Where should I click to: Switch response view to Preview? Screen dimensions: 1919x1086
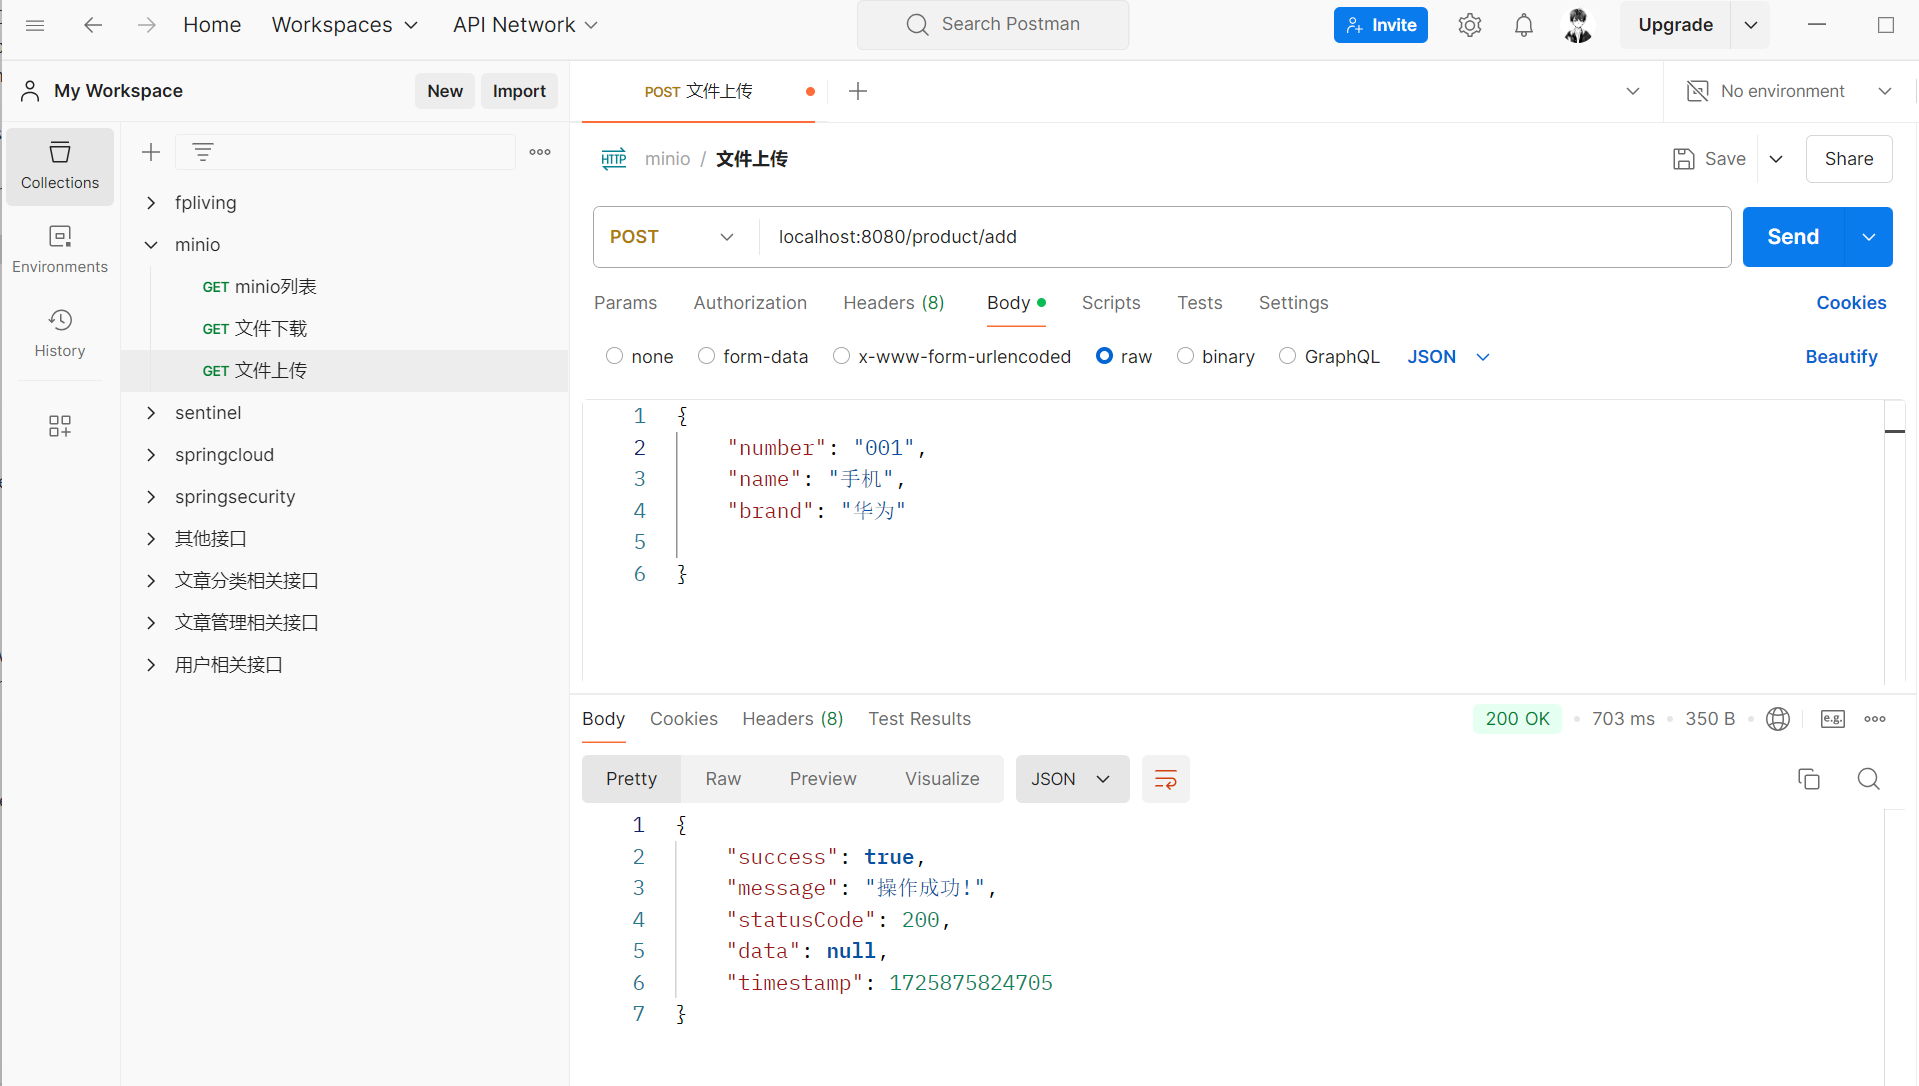pos(823,779)
